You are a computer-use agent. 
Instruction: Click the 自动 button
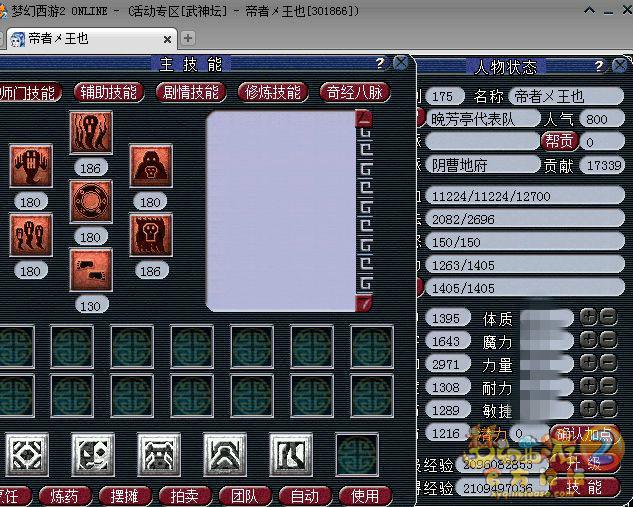click(x=306, y=496)
